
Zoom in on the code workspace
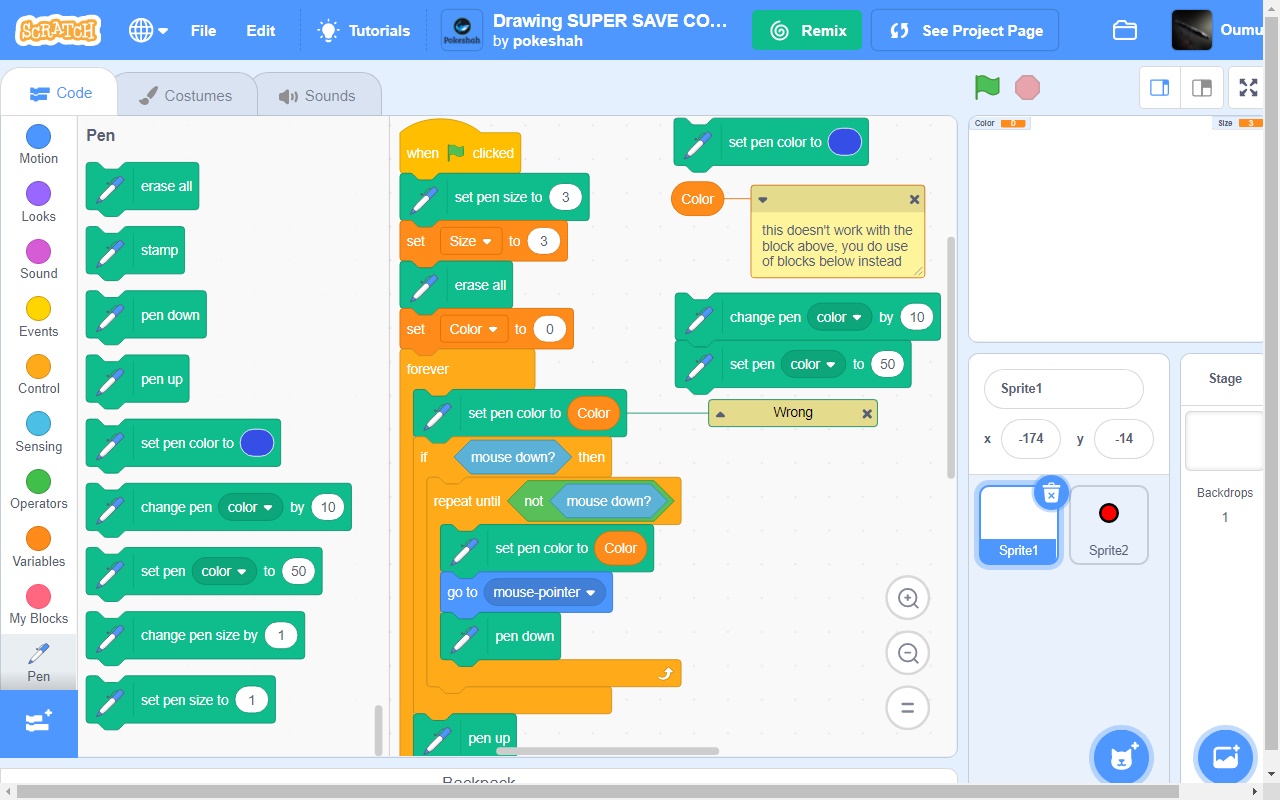click(x=907, y=597)
